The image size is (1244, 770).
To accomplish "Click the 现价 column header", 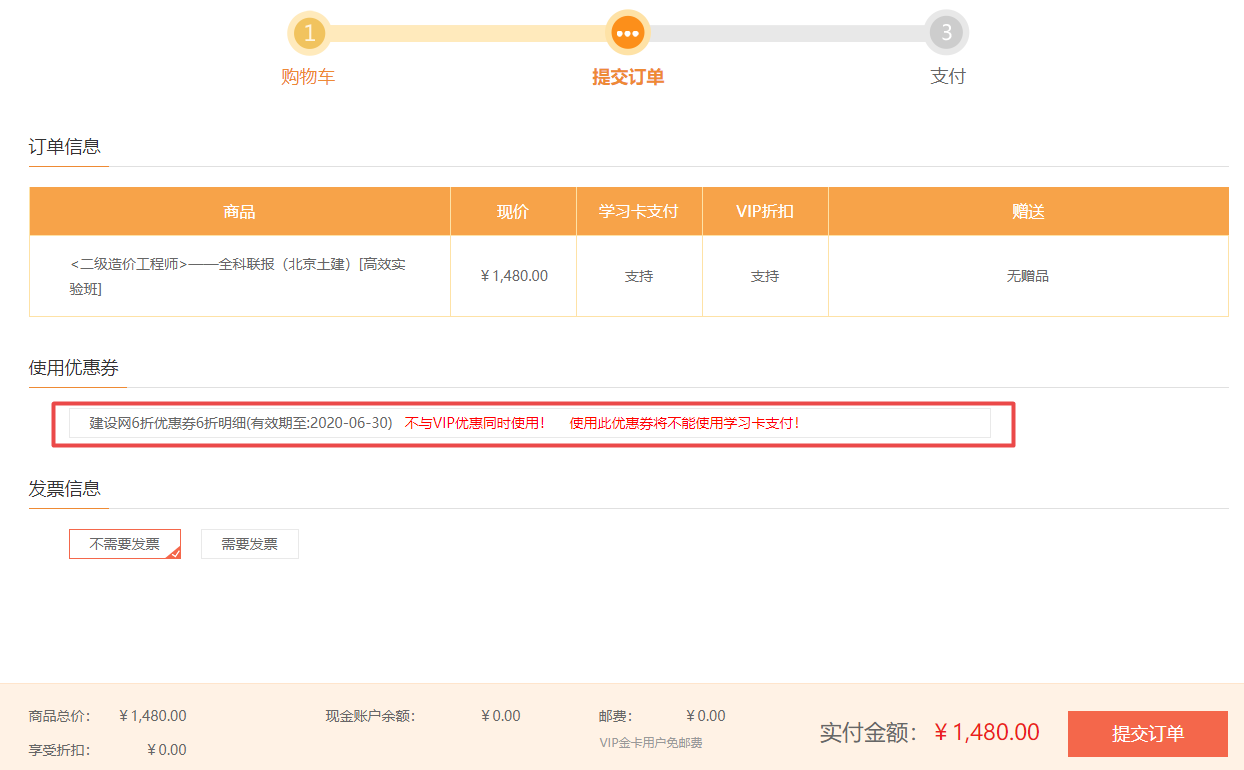I will tap(513, 210).
